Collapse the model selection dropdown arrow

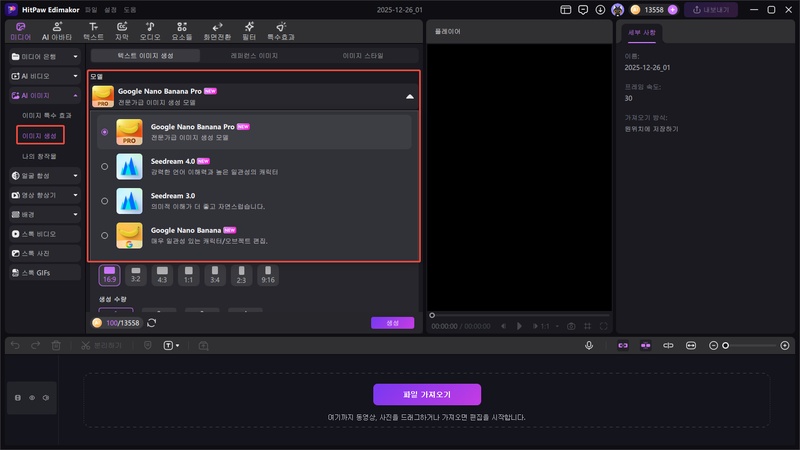click(410, 96)
